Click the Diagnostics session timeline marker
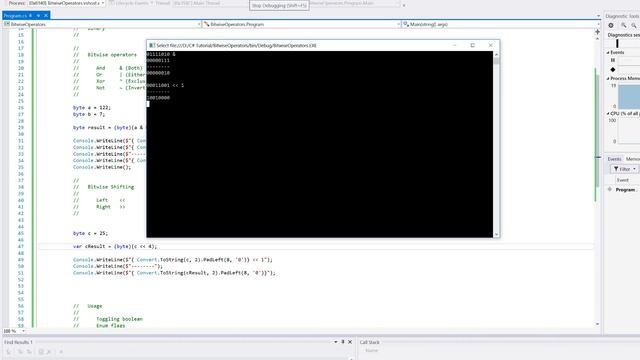 point(617,43)
